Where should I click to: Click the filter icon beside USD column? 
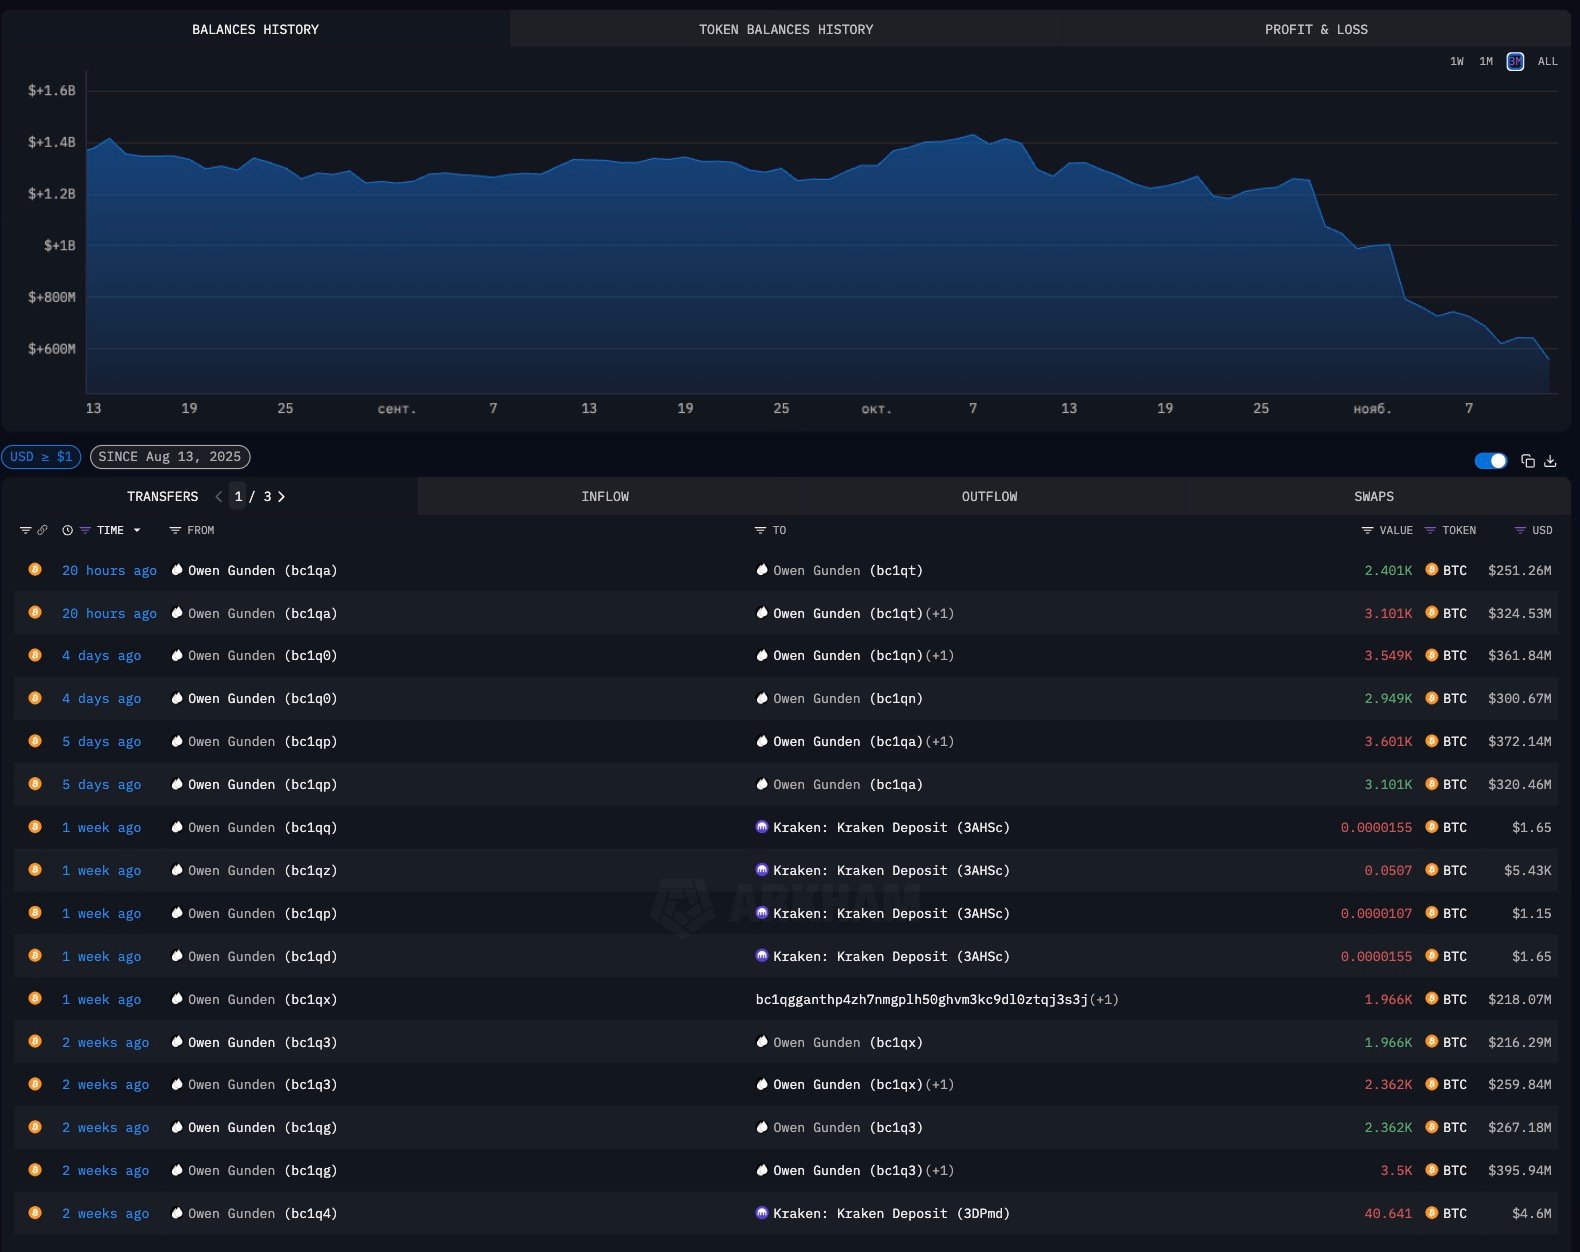pyautogui.click(x=1520, y=530)
